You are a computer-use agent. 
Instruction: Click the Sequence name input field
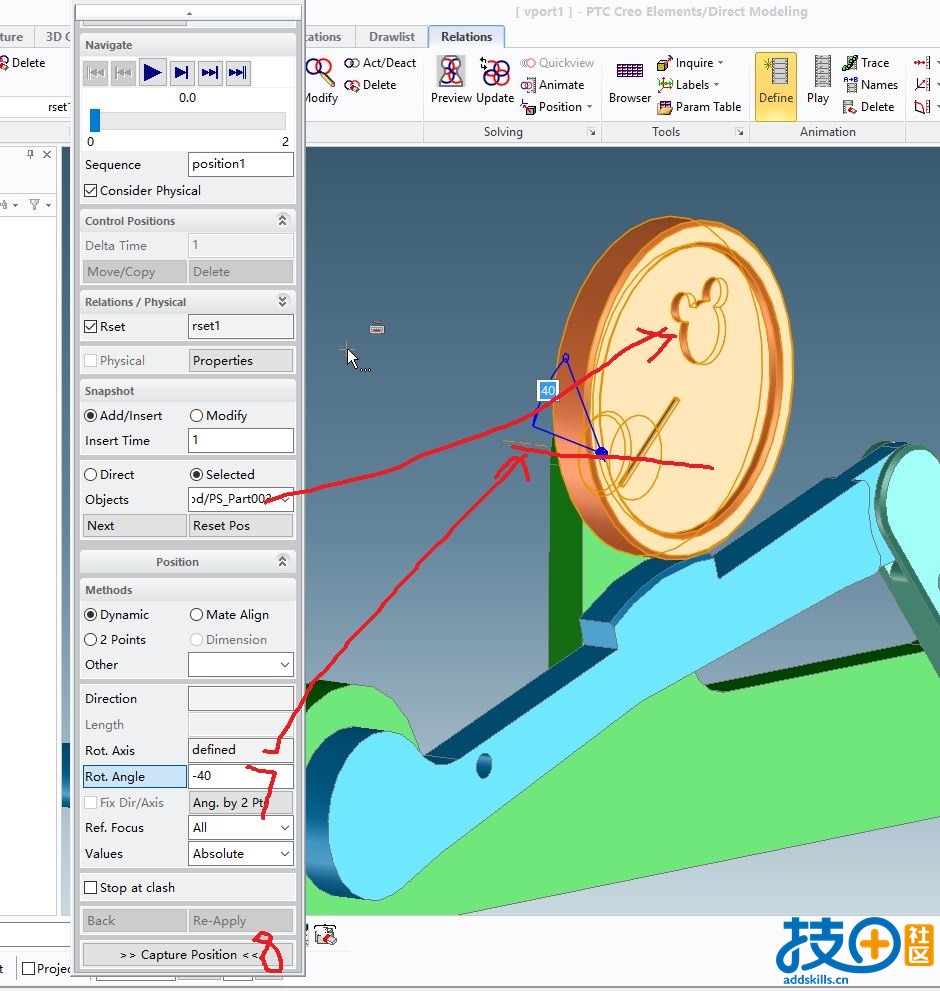pos(241,164)
